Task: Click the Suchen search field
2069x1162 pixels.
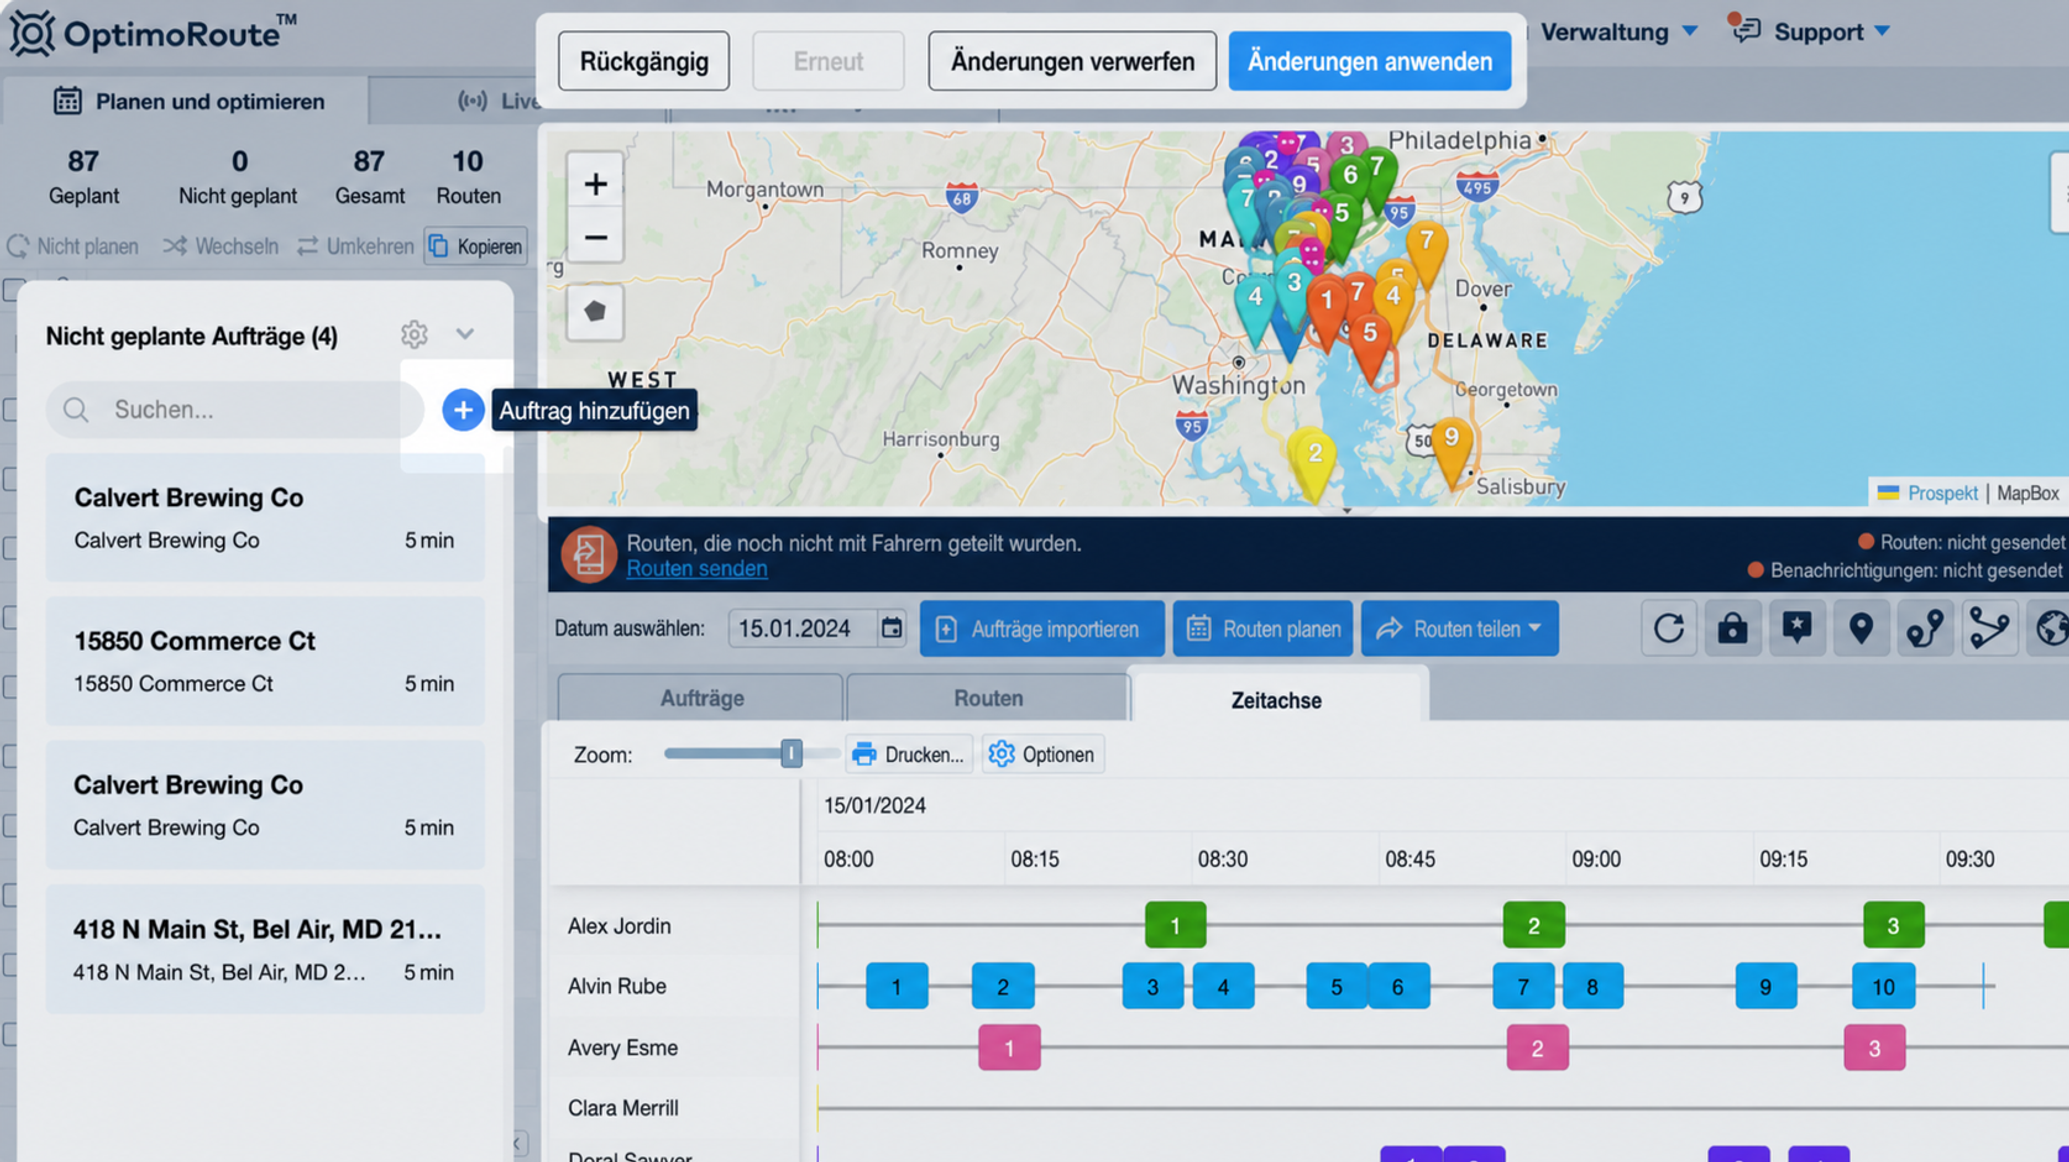Action: pyautogui.click(x=235, y=409)
